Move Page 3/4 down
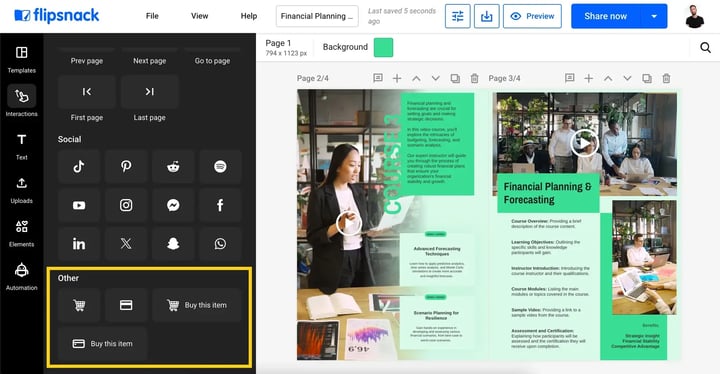This screenshot has width=720, height=374. [x=627, y=78]
